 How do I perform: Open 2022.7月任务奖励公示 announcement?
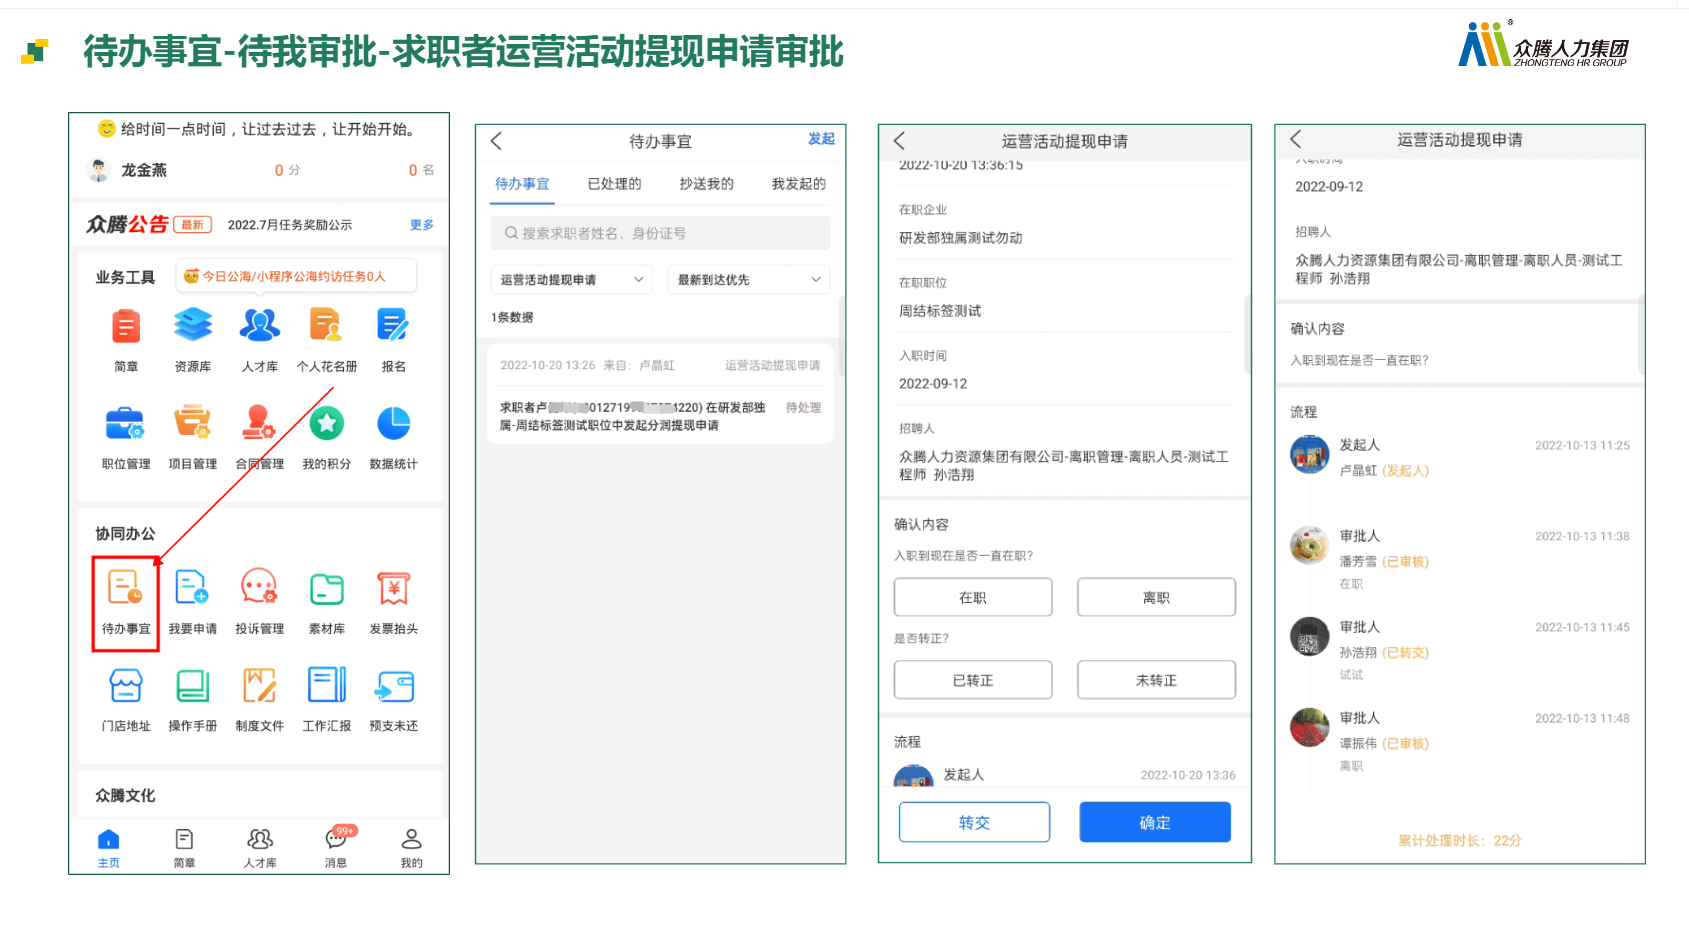click(x=290, y=225)
